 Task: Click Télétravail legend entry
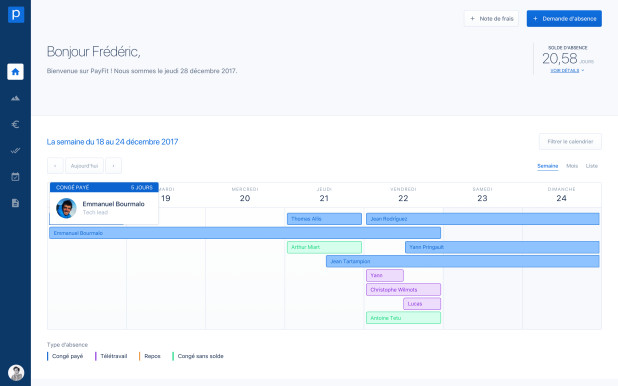111,356
